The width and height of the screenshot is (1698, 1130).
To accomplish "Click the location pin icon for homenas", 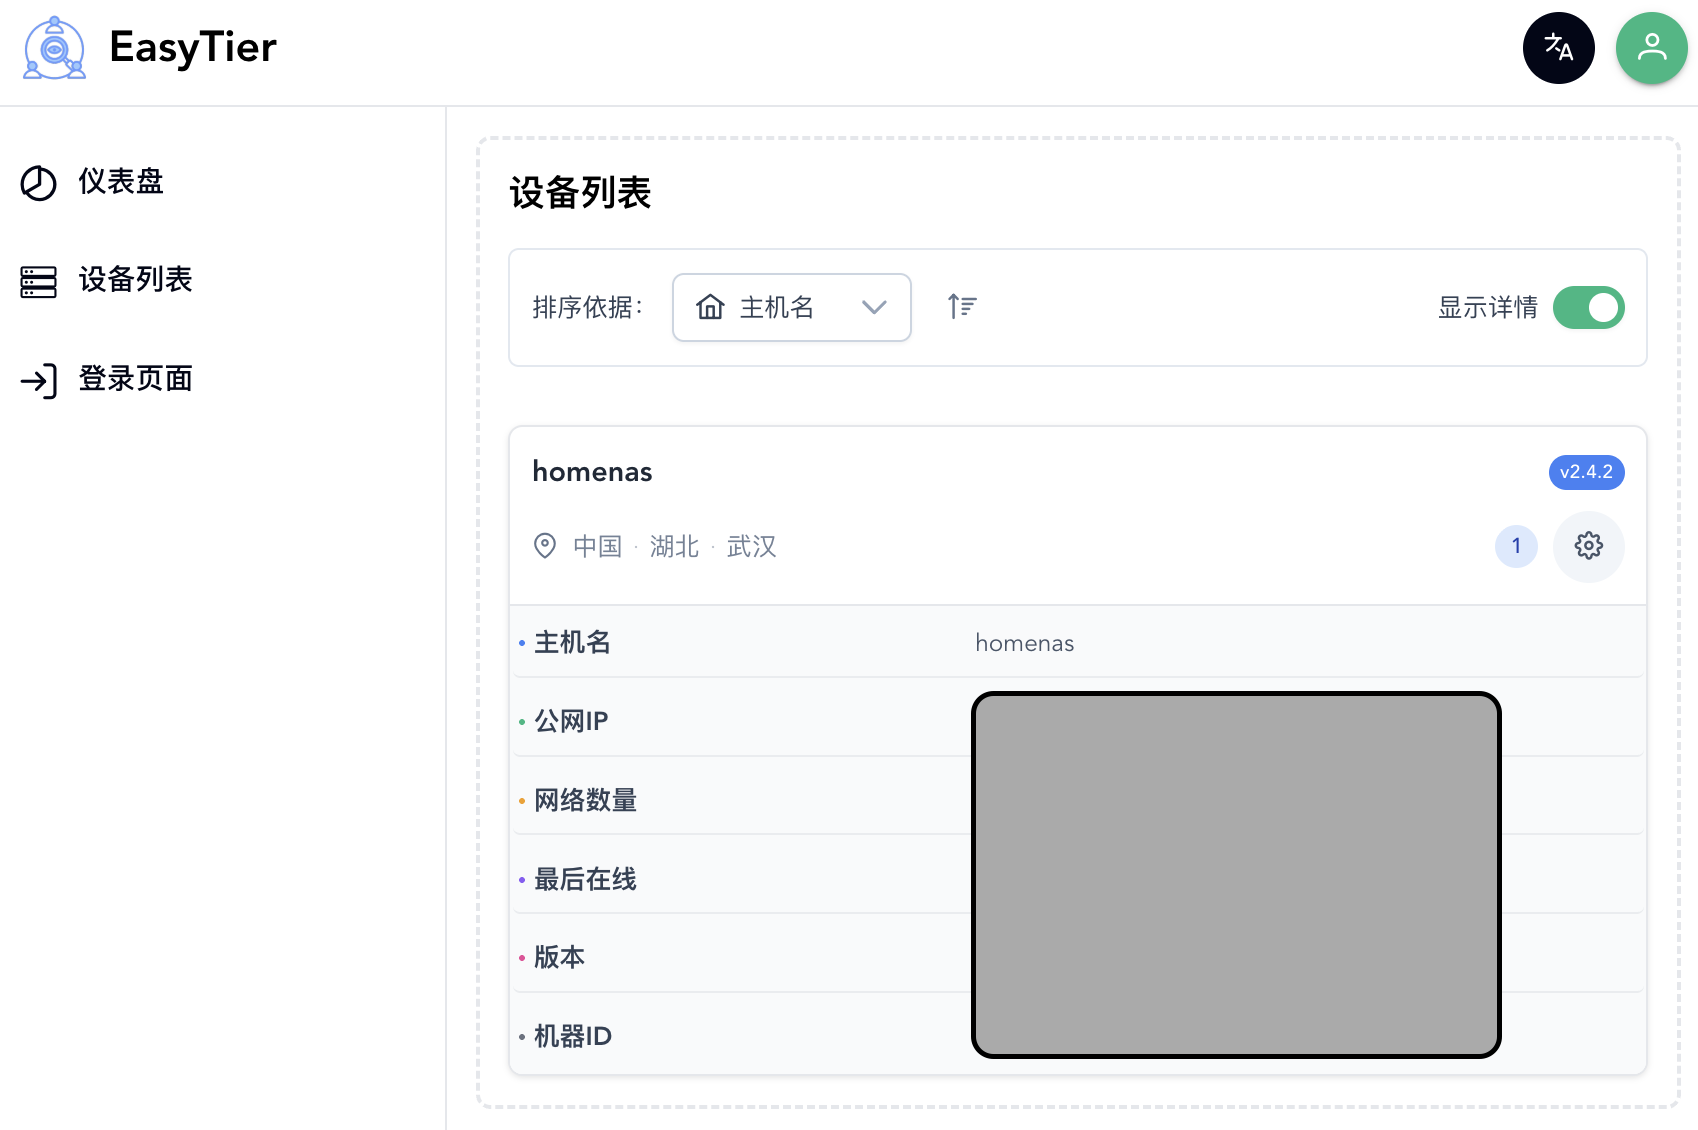I will click(545, 546).
